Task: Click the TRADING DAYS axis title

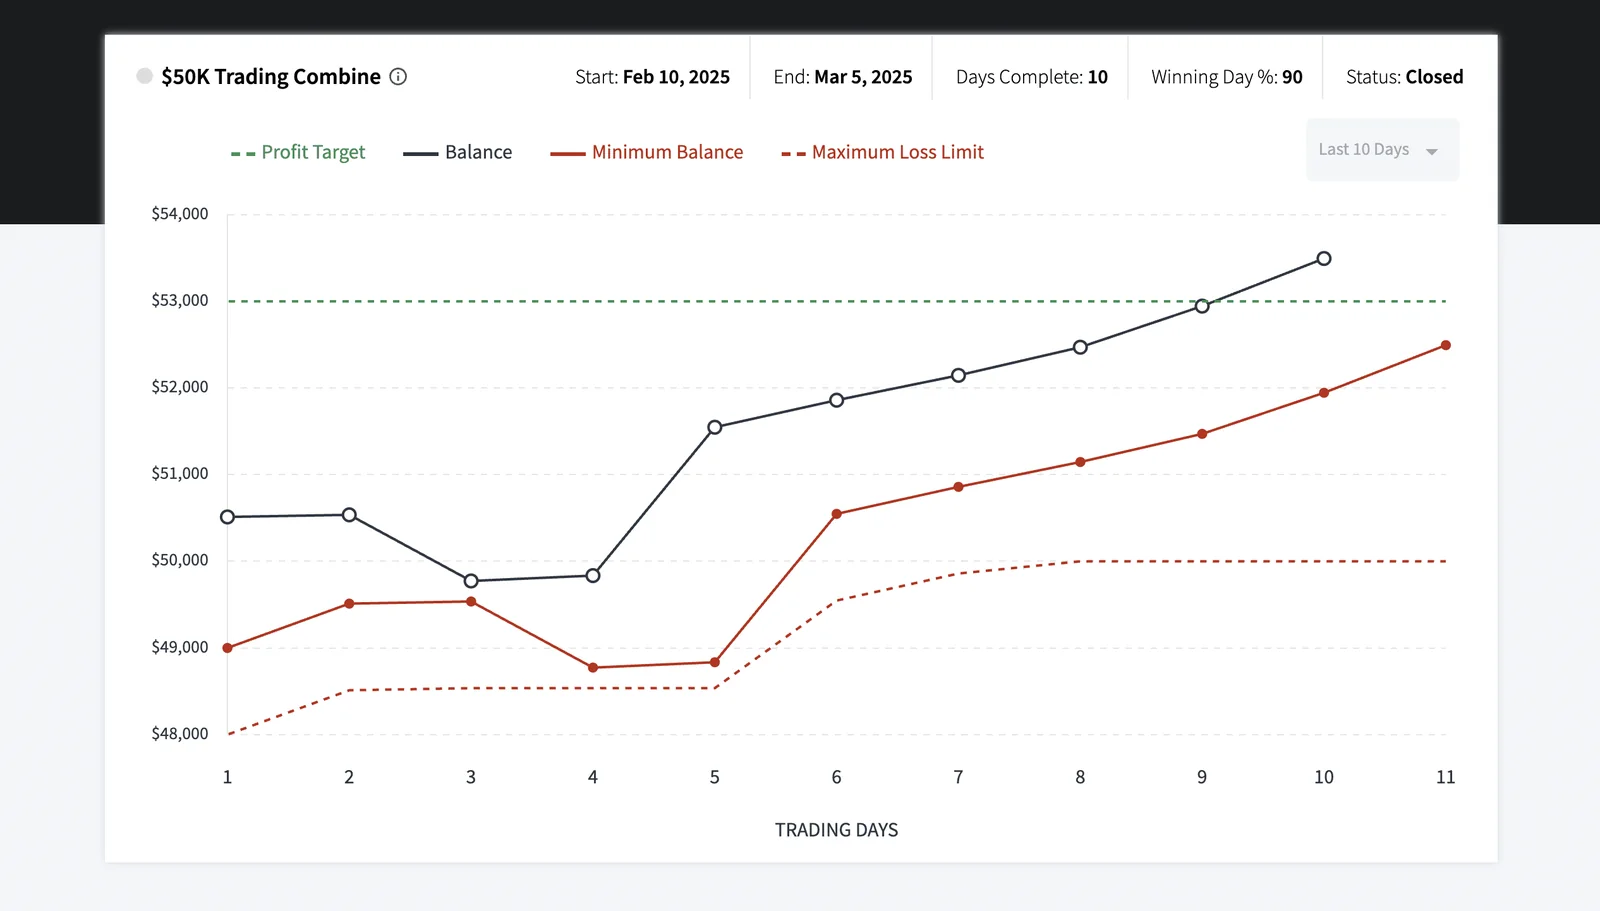Action: [837, 830]
